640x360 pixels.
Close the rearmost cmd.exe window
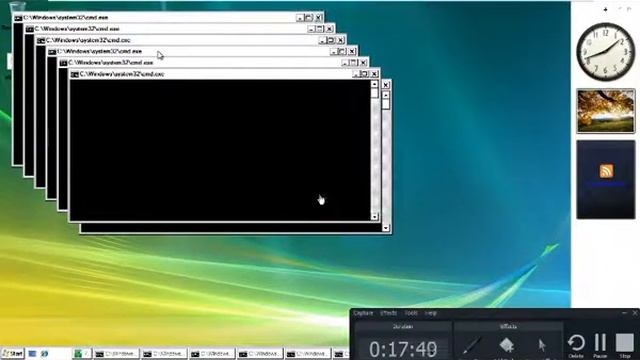(318, 18)
